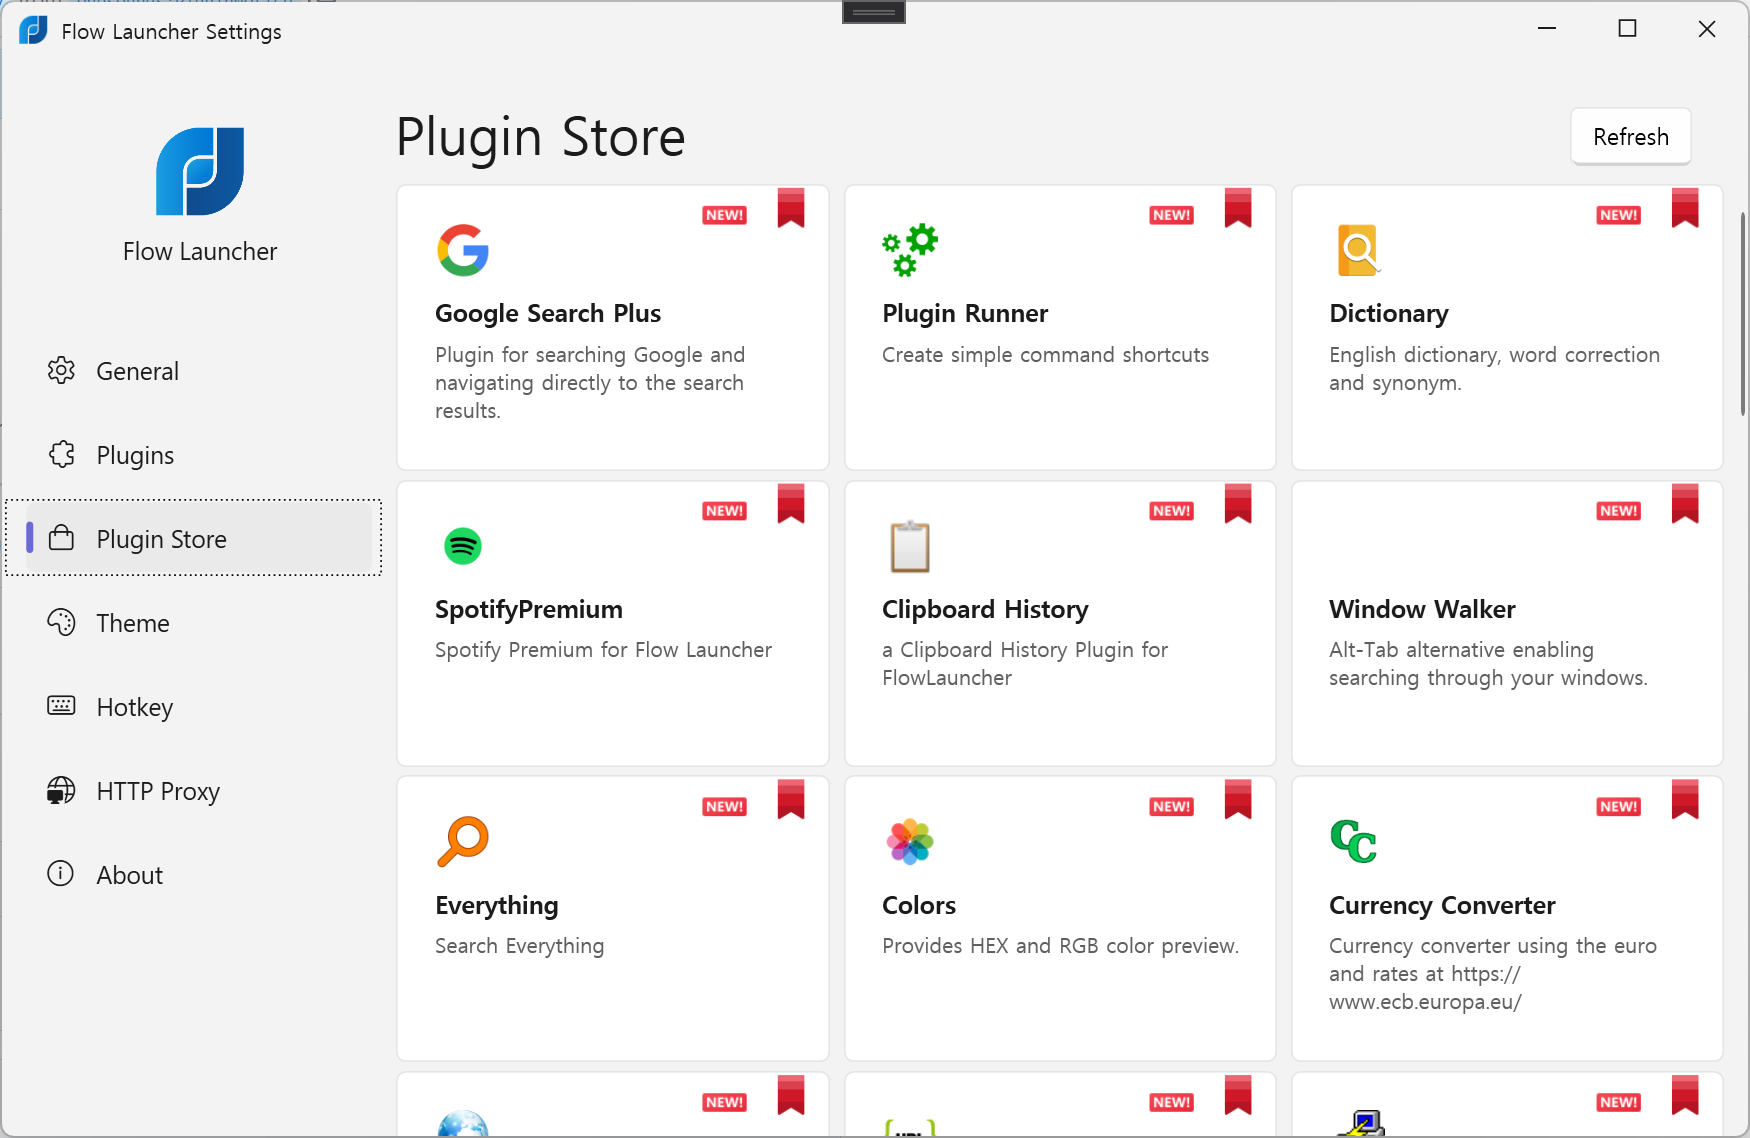Click the red bookmark ribbon on Colors card
The width and height of the screenshot is (1750, 1138).
1238,800
